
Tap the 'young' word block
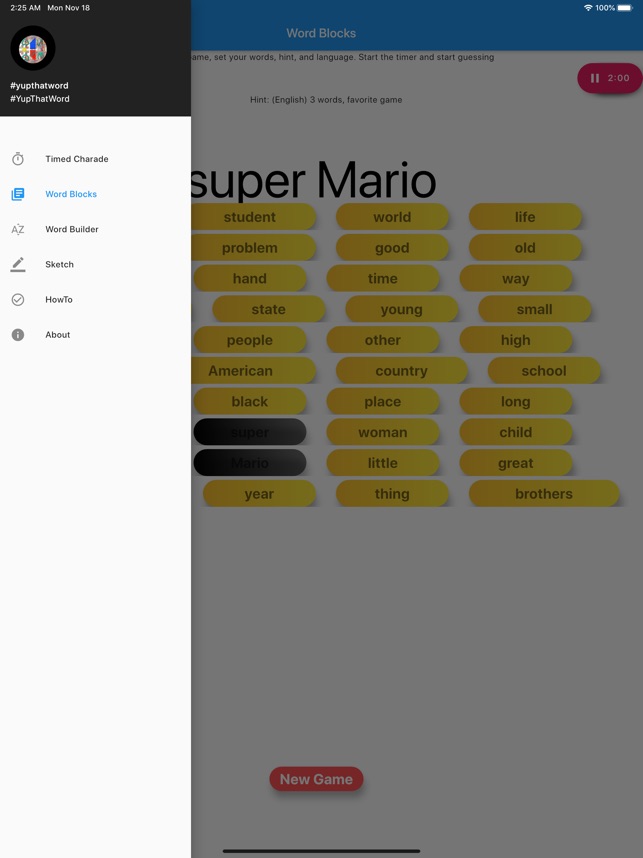click(x=402, y=309)
